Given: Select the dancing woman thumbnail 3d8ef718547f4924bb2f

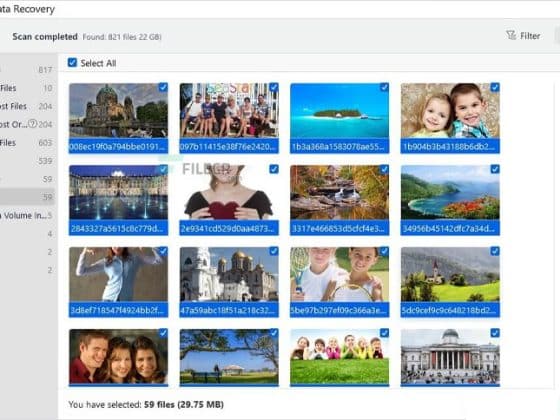Looking at the screenshot, I should (118, 274).
